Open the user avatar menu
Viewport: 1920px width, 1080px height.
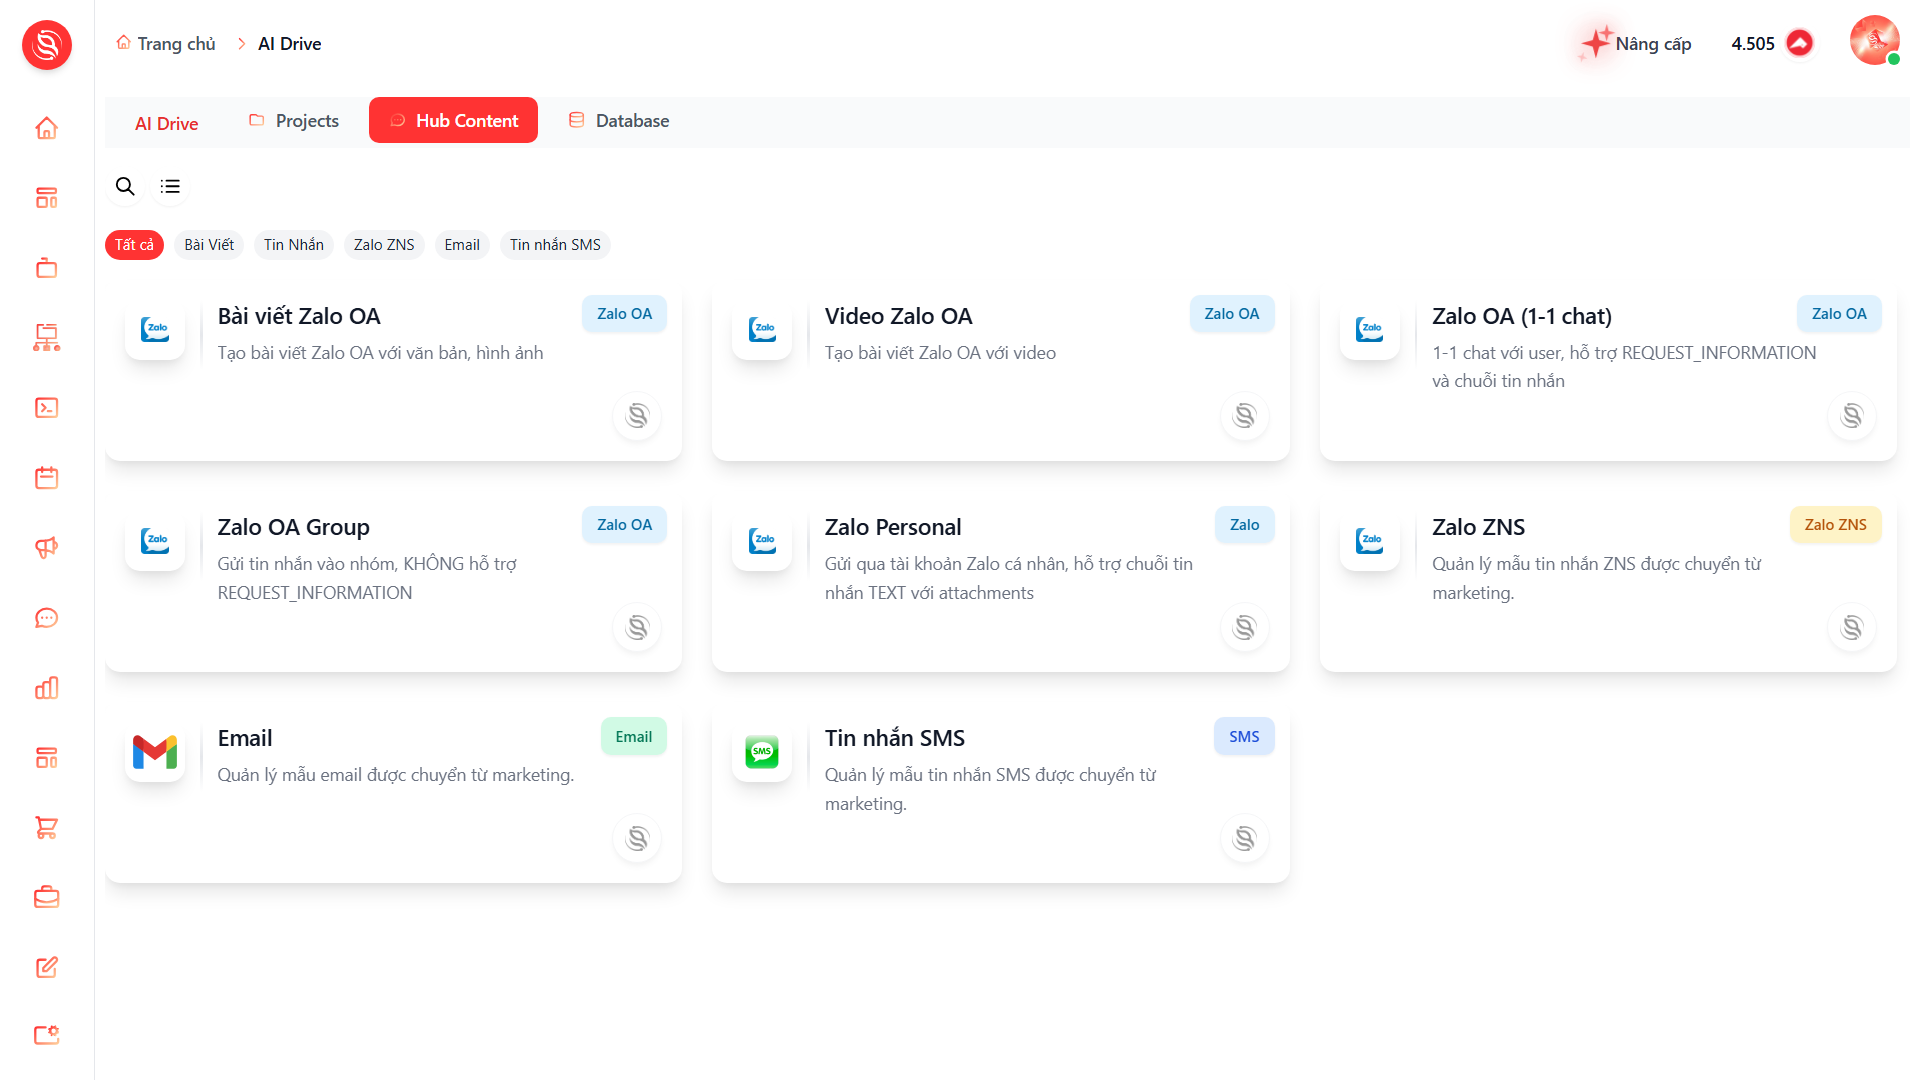click(x=1874, y=41)
